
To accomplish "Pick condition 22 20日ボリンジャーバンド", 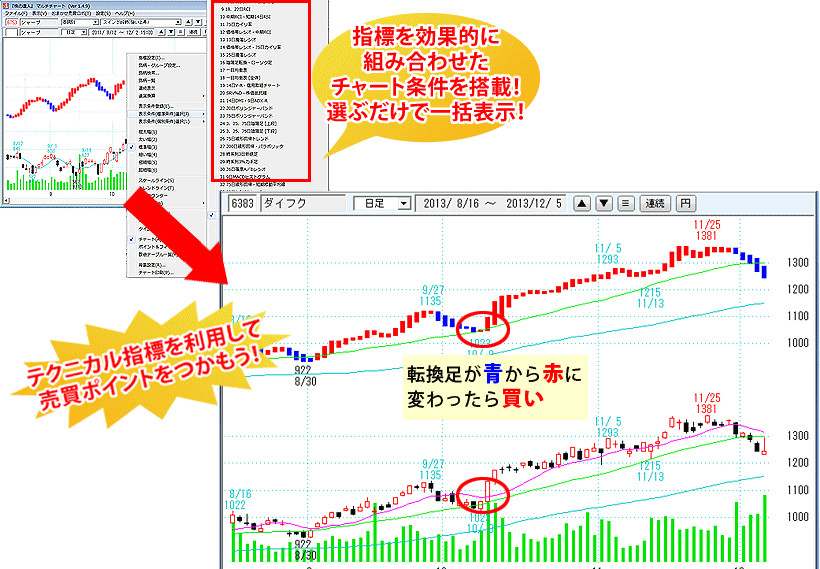I will [x=246, y=108].
